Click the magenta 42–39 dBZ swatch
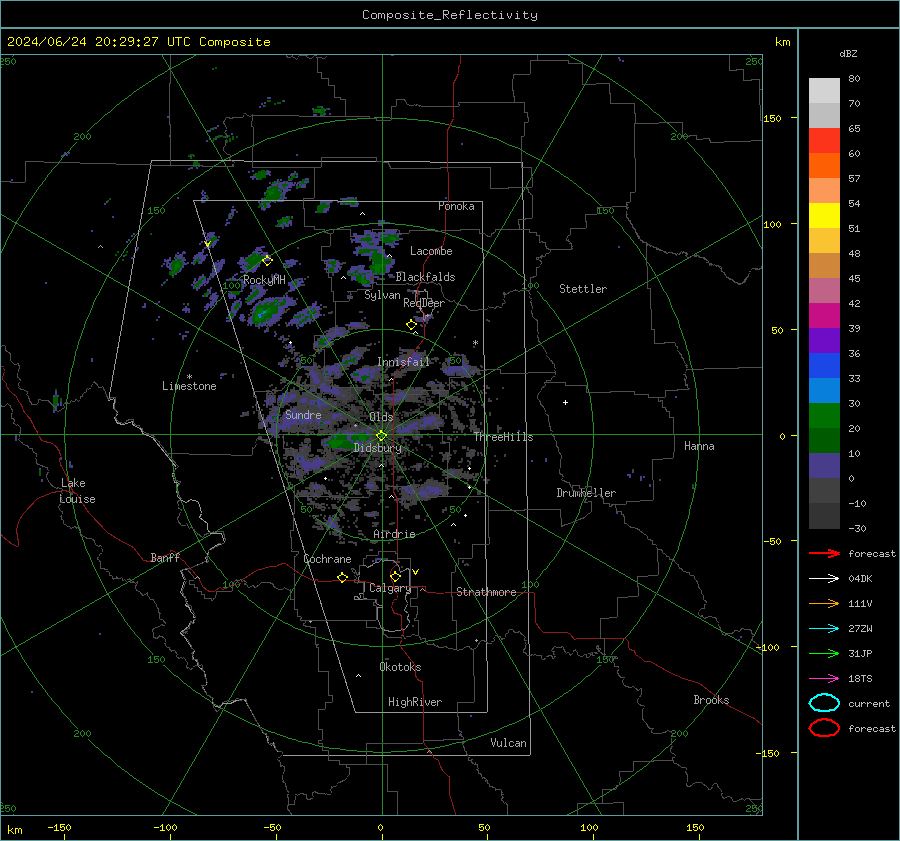 click(x=824, y=316)
